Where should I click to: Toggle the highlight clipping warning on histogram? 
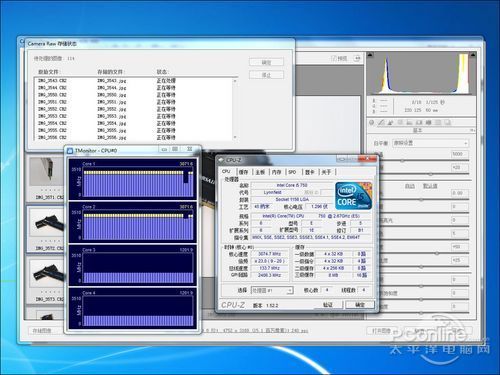coord(473,54)
